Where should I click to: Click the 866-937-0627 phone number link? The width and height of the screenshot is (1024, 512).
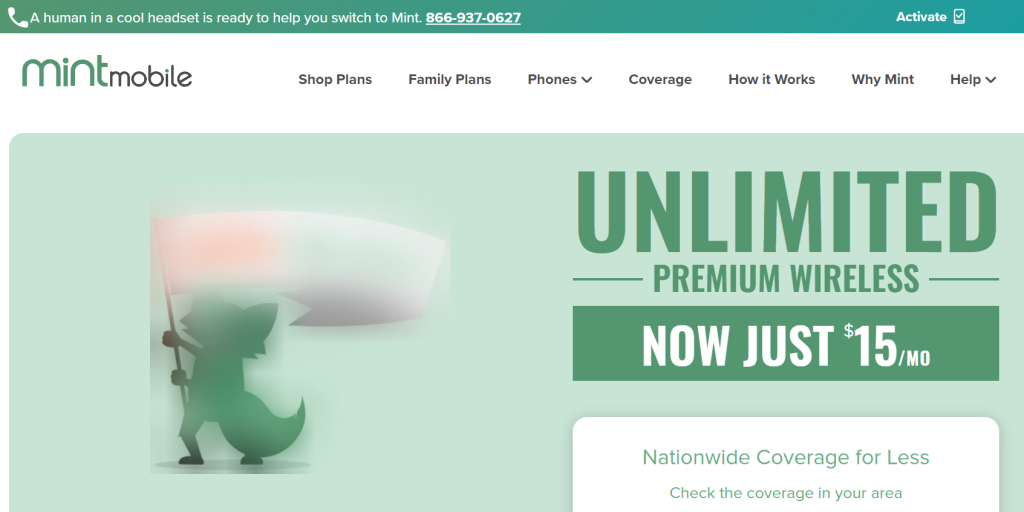click(473, 18)
